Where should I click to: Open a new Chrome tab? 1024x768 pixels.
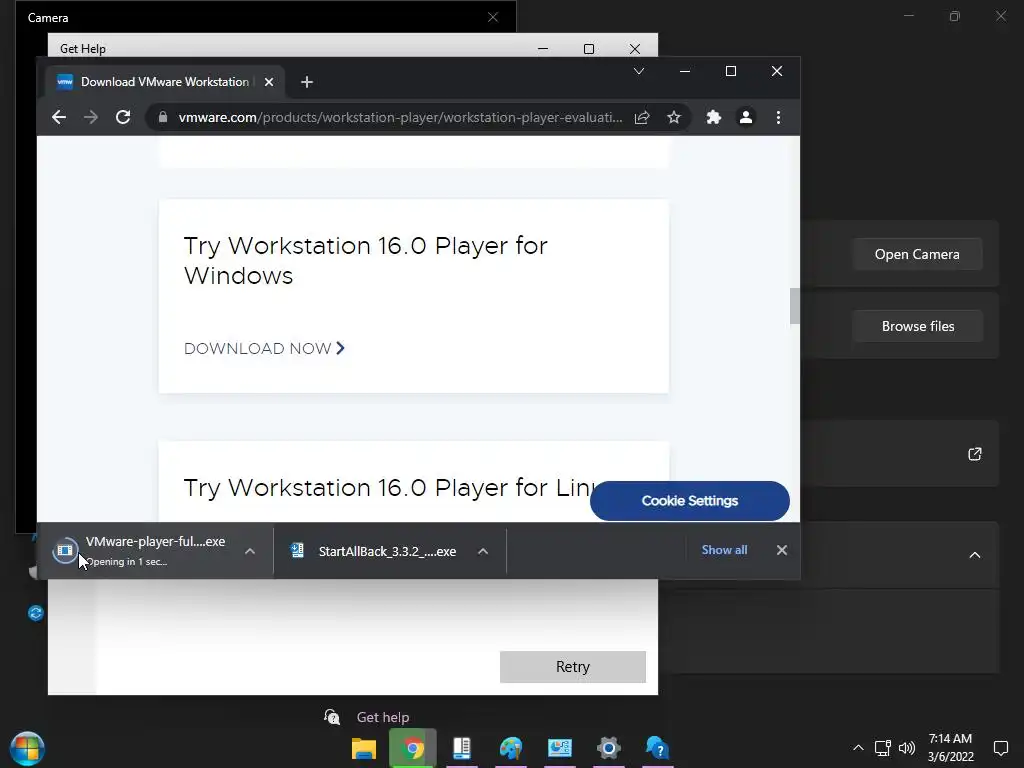tap(307, 82)
